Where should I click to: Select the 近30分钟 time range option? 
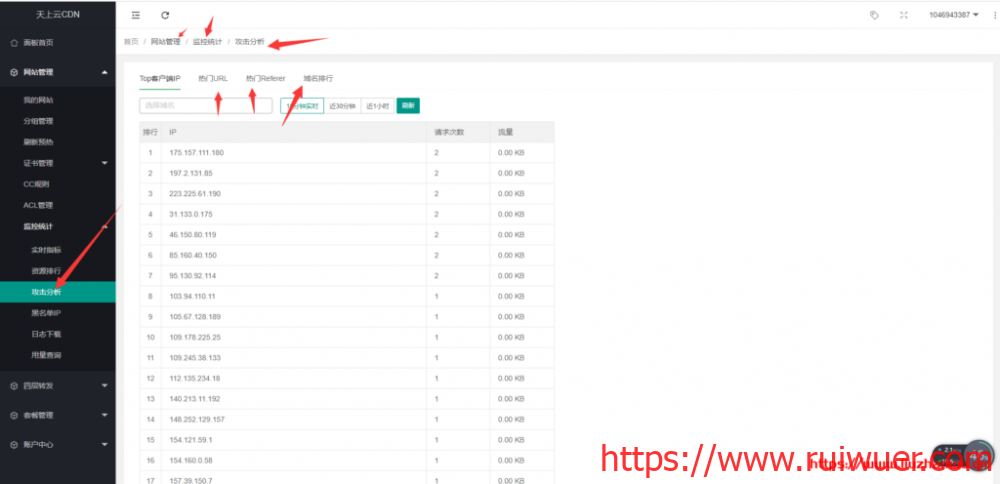point(342,105)
